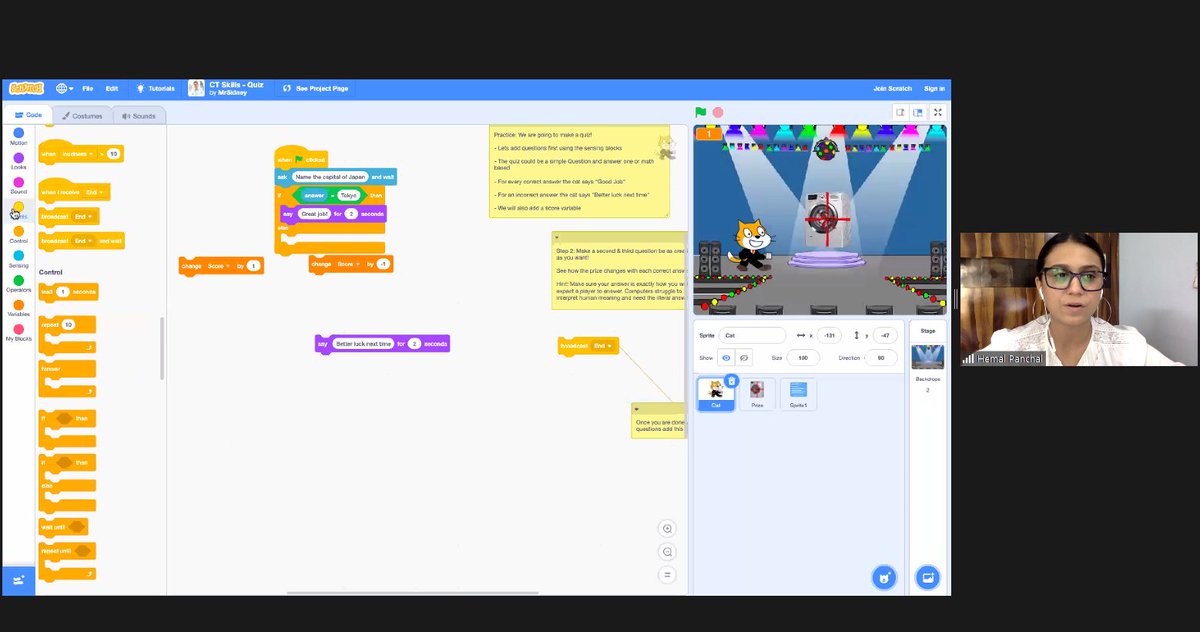1200x632 pixels.
Task: Switch to the Costumes tab
Action: click(81, 116)
